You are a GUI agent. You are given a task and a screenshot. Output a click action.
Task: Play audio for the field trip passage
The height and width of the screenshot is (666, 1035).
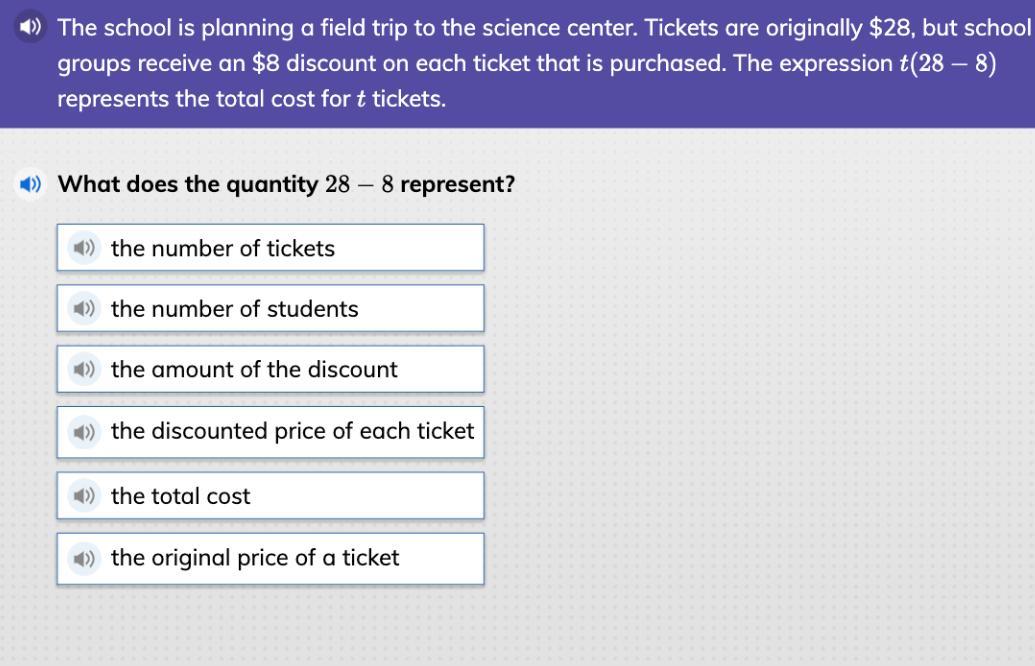click(x=31, y=27)
